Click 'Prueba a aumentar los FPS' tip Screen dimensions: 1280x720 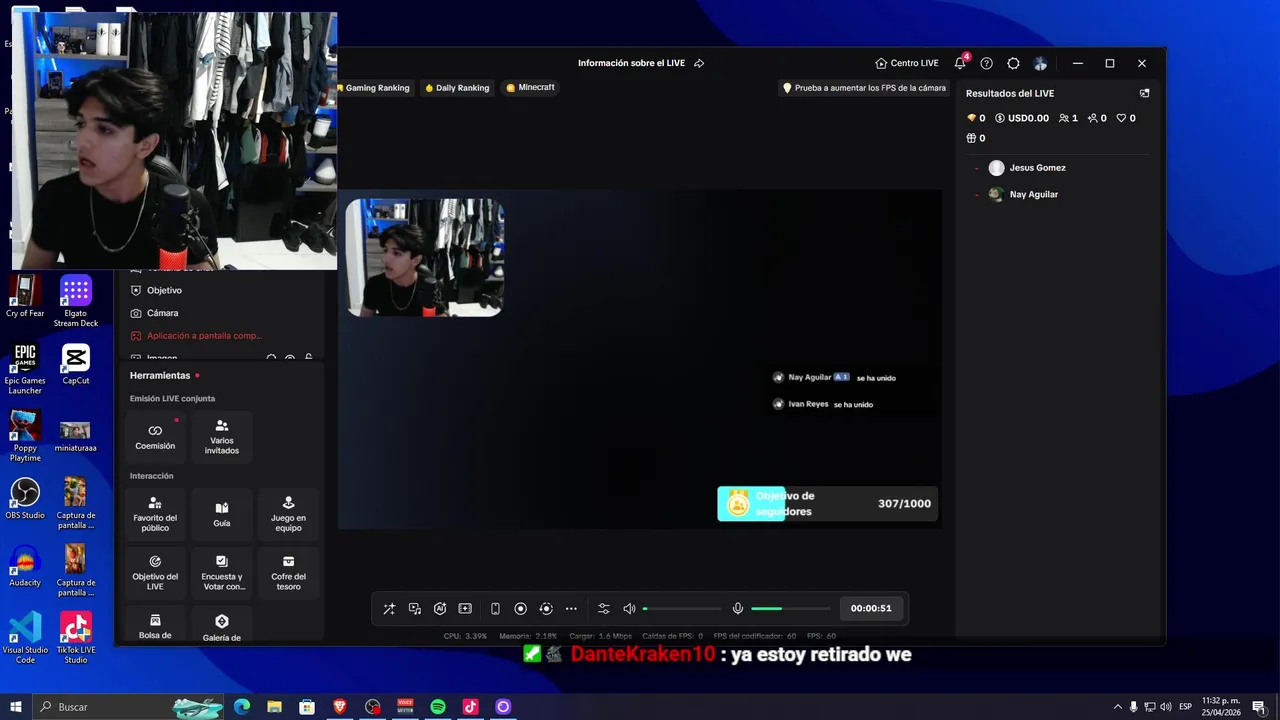pos(864,88)
